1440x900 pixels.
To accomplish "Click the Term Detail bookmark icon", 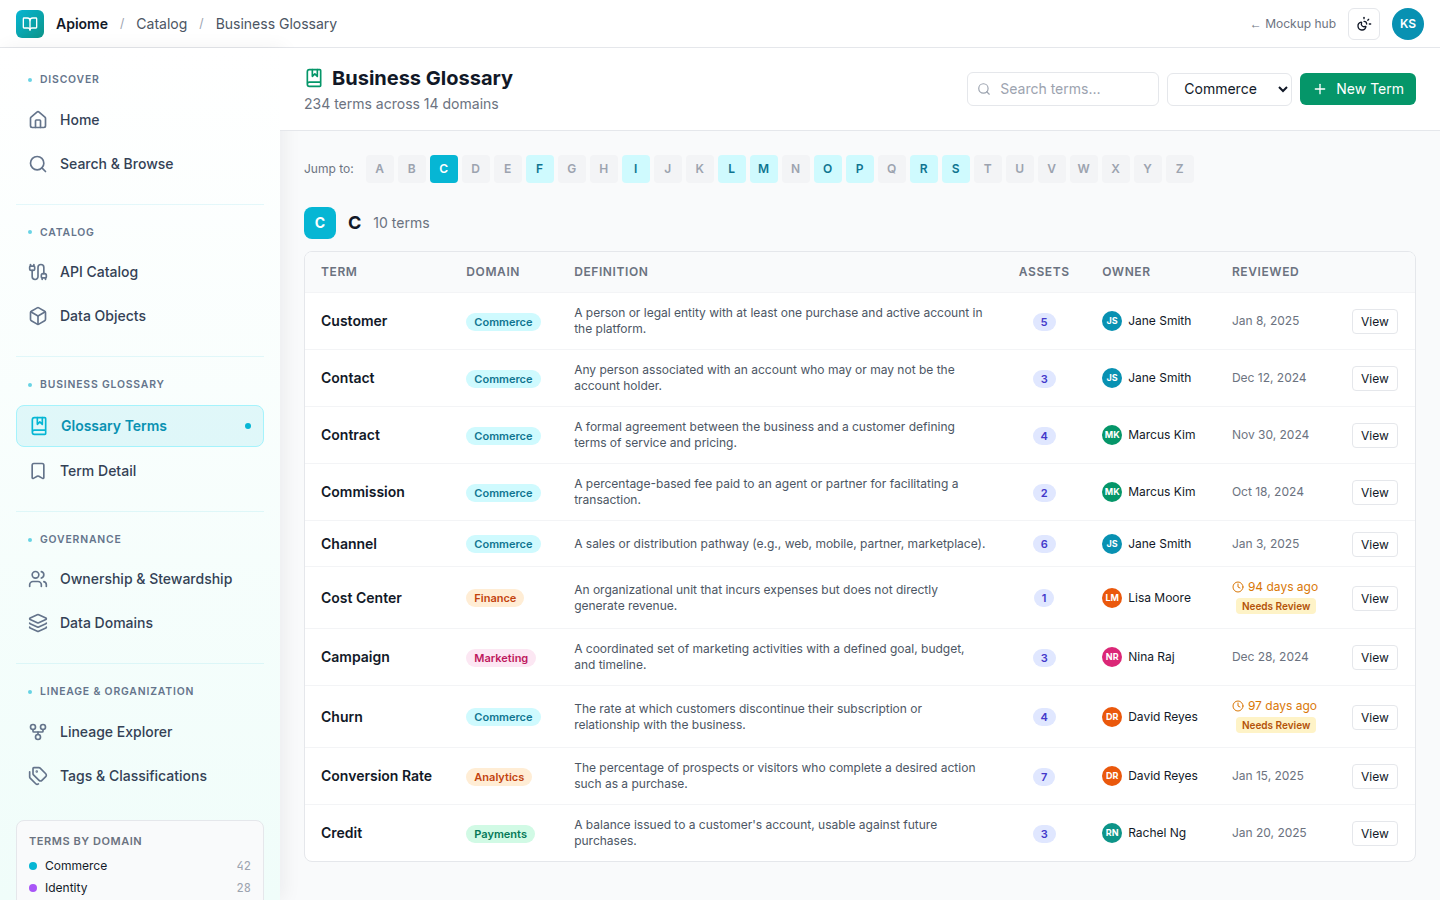I will tap(38, 471).
